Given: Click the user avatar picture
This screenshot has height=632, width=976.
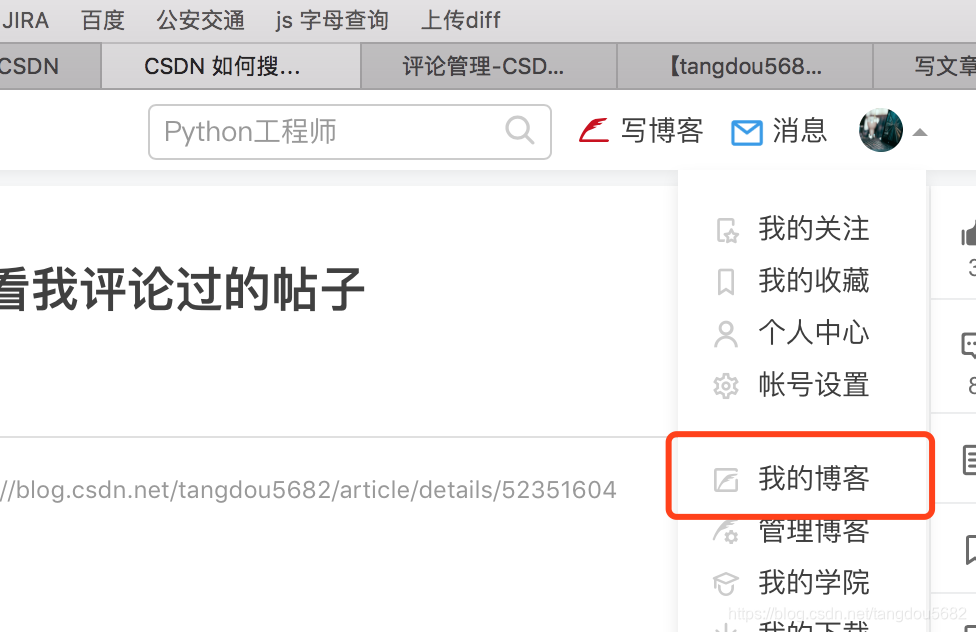Looking at the screenshot, I should (881, 130).
